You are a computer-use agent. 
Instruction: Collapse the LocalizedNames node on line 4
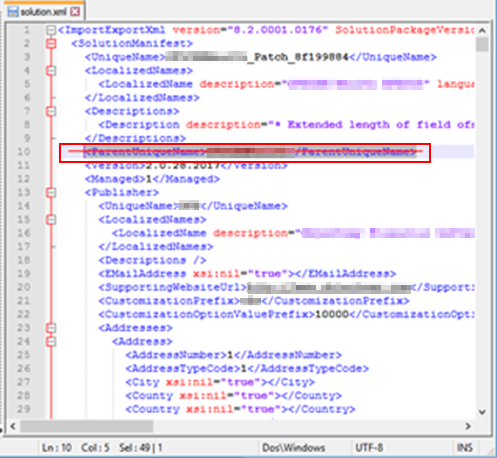coord(51,71)
